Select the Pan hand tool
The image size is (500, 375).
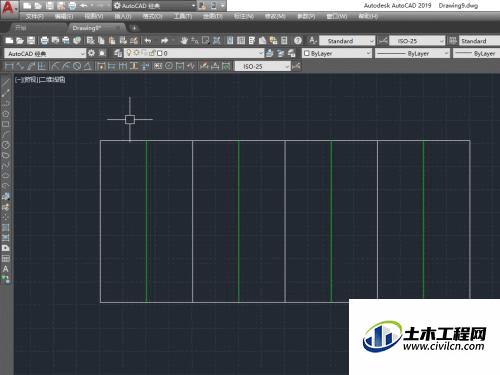[x=184, y=41]
